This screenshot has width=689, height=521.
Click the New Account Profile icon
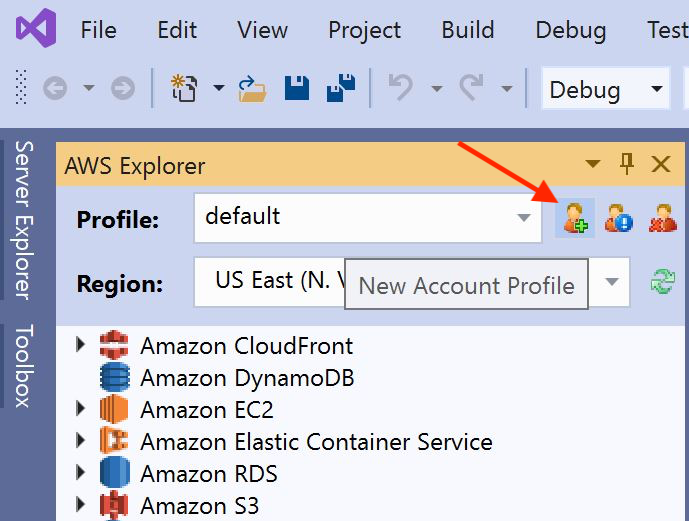(575, 218)
